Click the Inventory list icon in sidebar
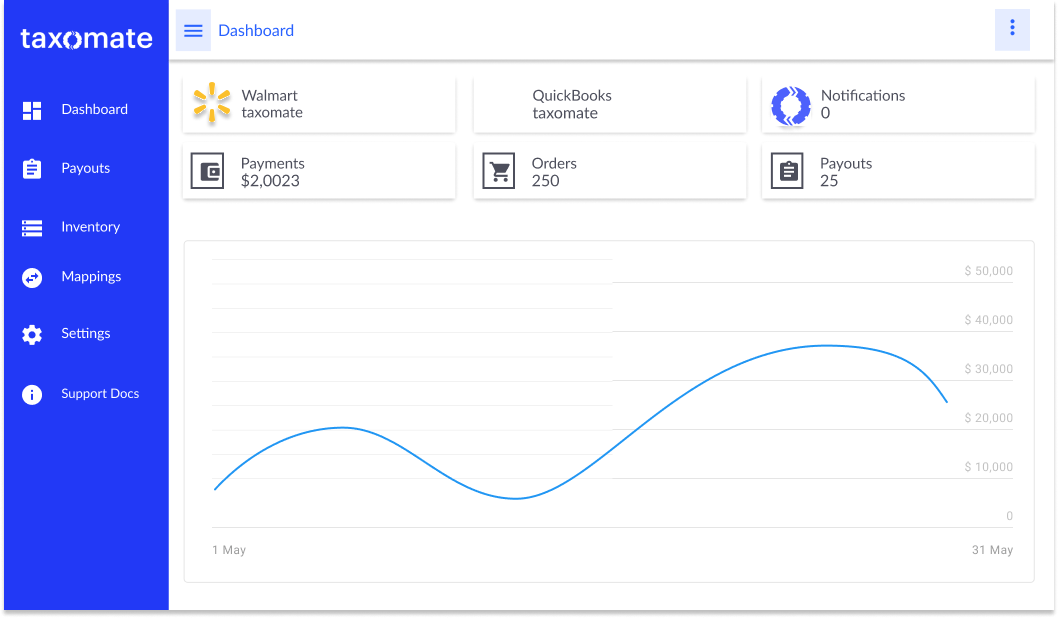The height and width of the screenshot is (618, 1058). coord(32,228)
